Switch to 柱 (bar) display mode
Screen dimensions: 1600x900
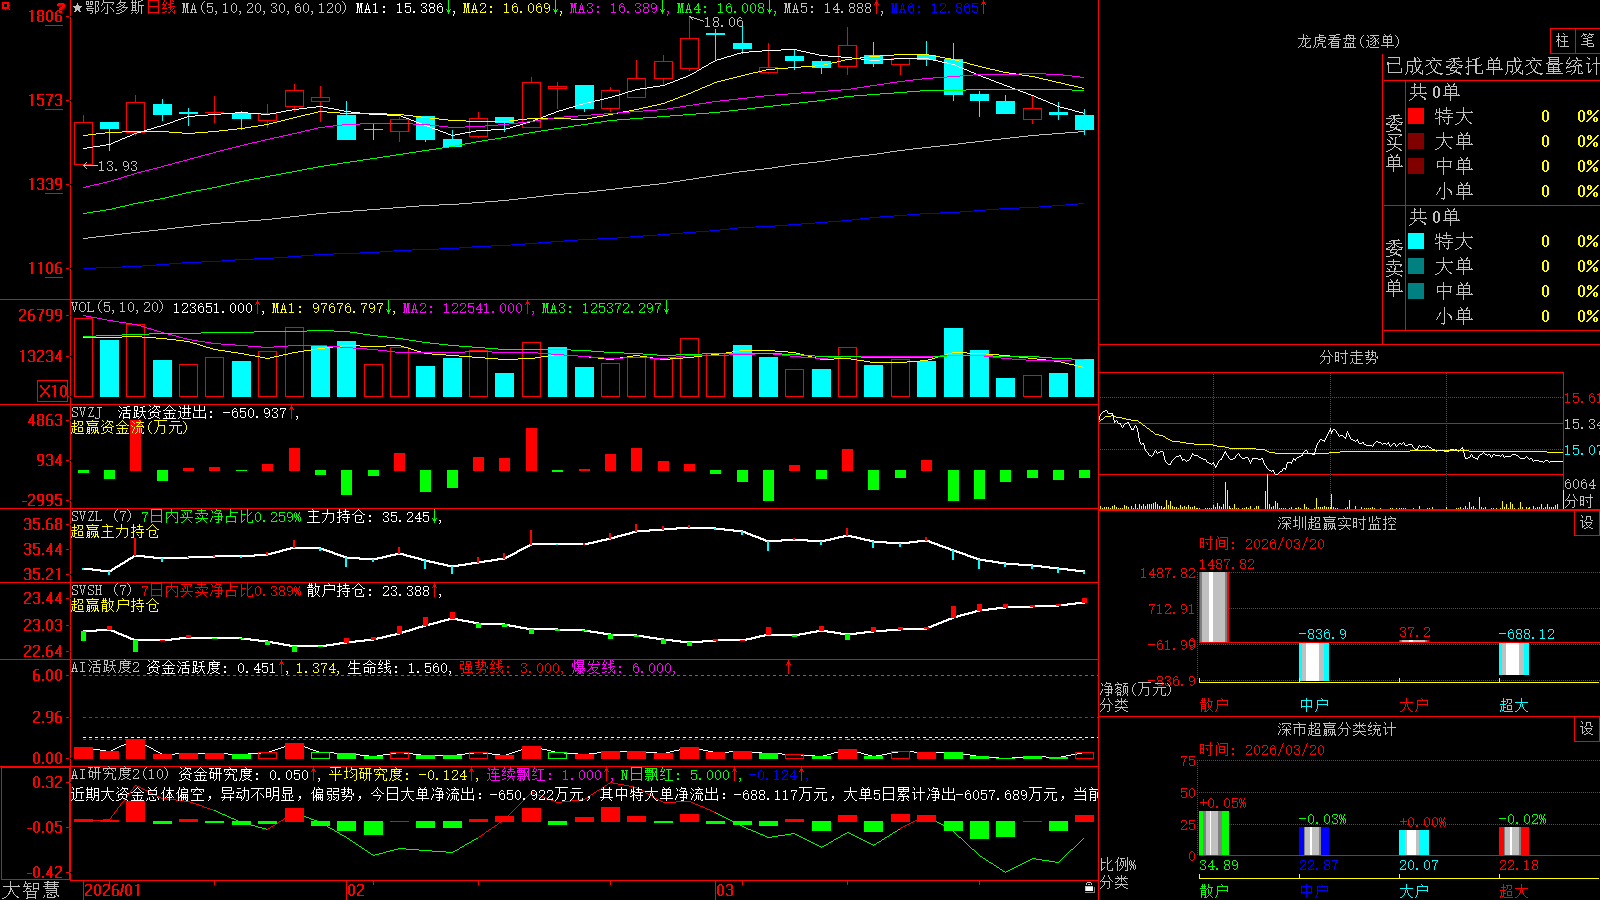1562,40
